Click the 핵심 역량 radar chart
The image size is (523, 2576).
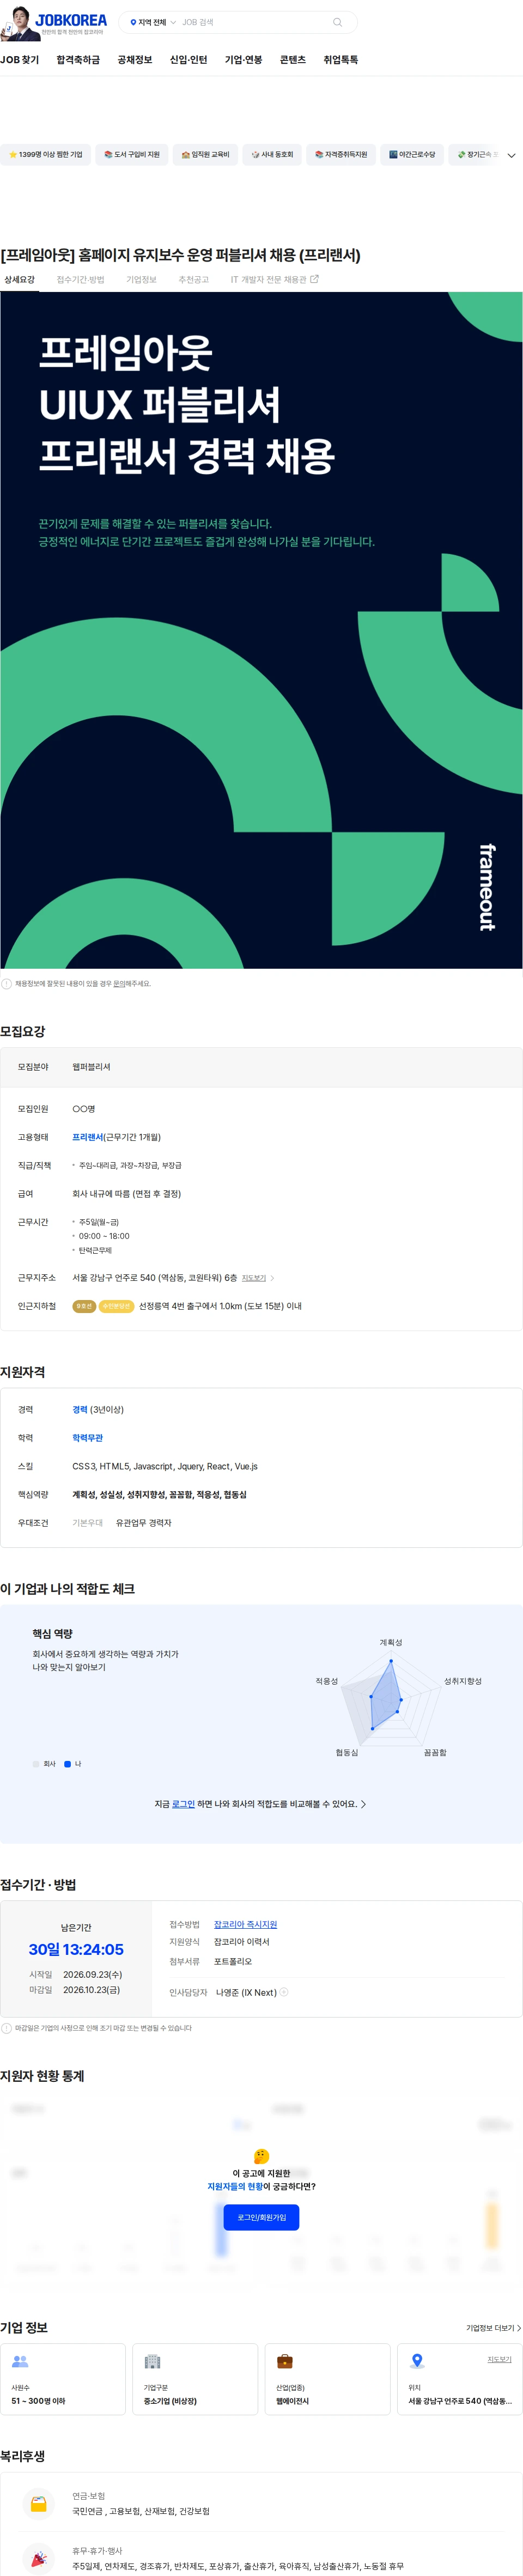[x=390, y=1699]
